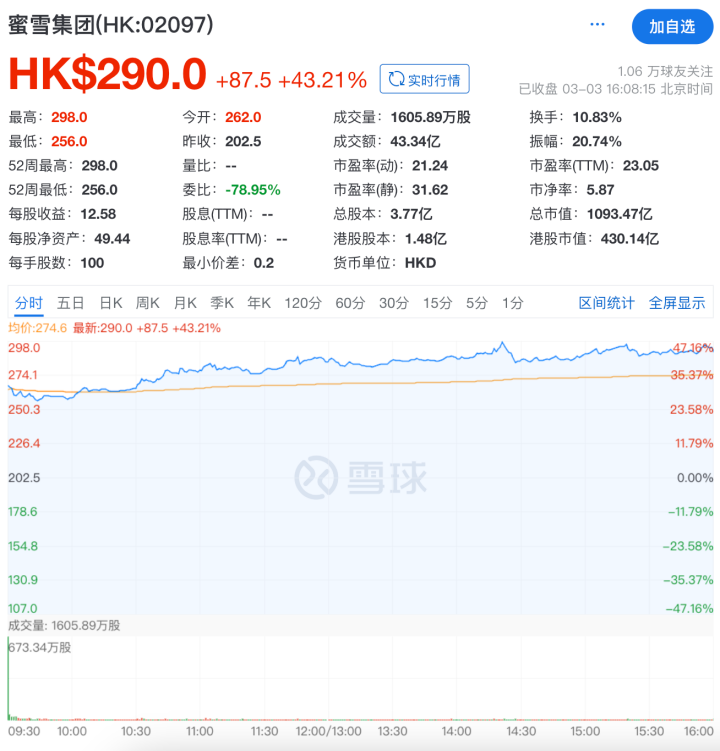720x751 pixels.
Task: Select the 60分 interval tab
Action: point(350,302)
